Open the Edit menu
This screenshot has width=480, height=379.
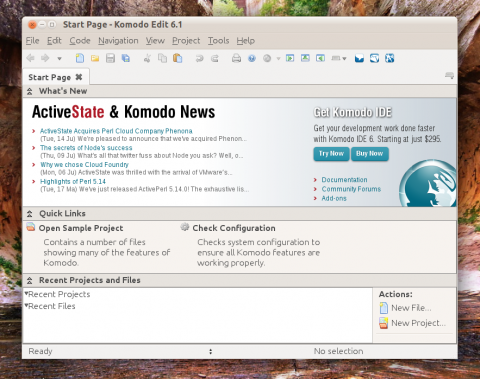[54, 41]
